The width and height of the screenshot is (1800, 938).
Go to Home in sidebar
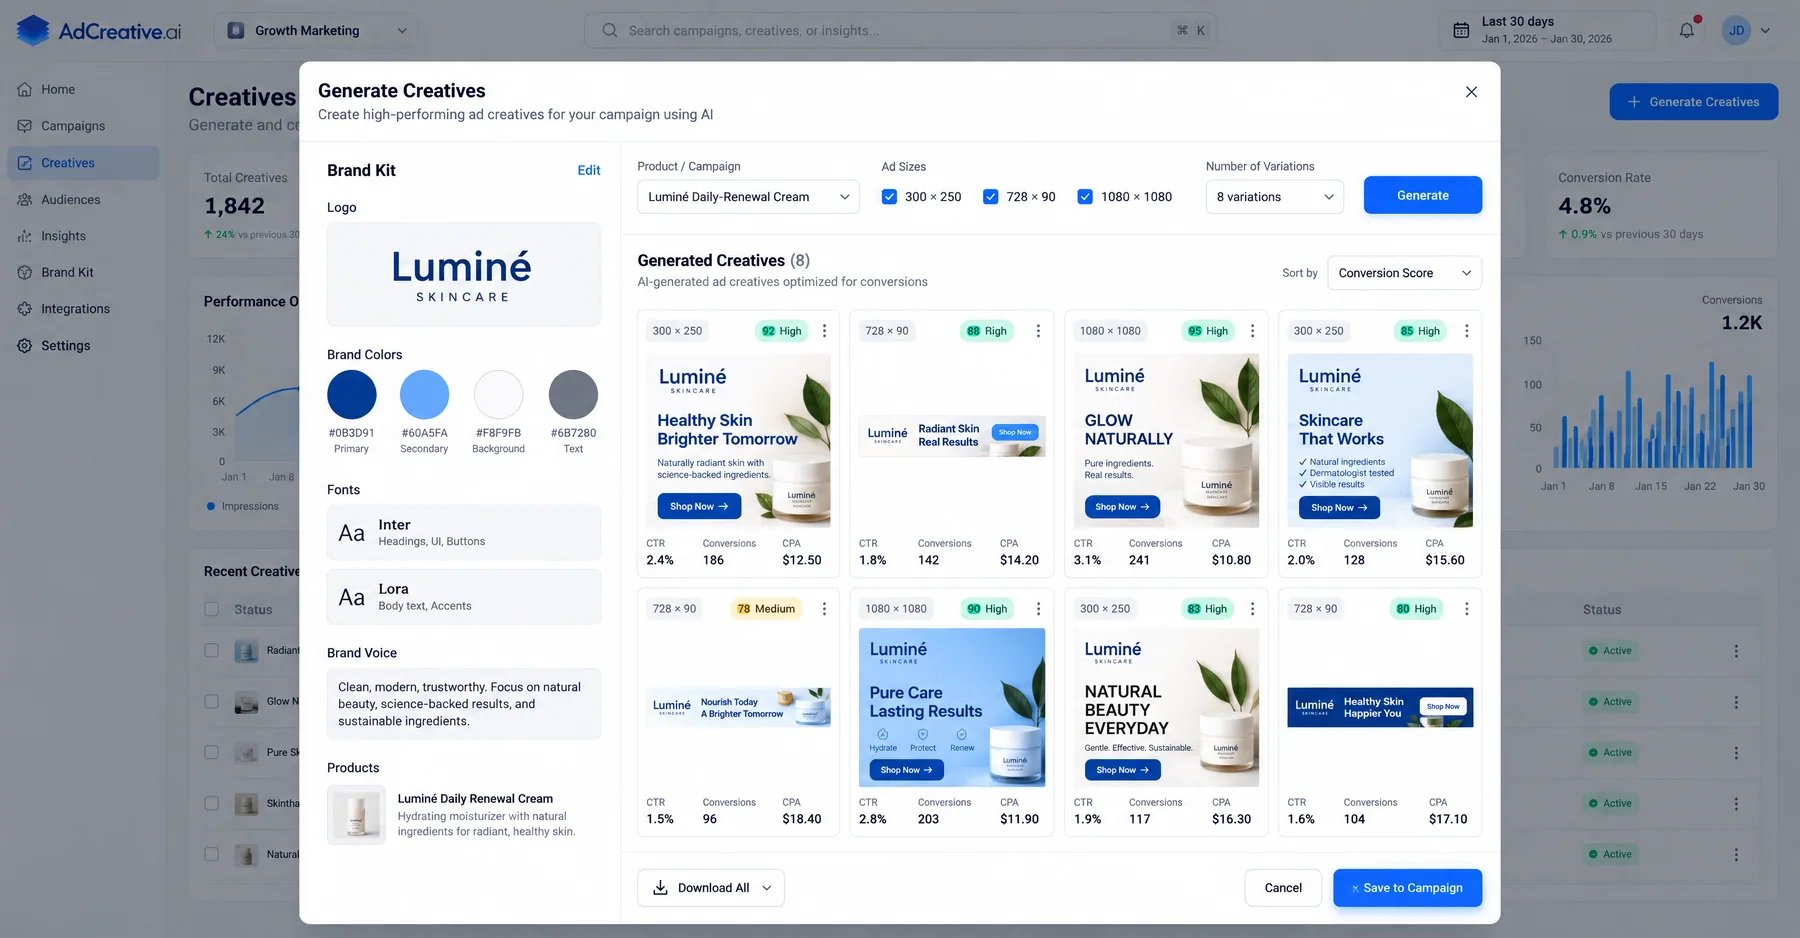click(83, 89)
